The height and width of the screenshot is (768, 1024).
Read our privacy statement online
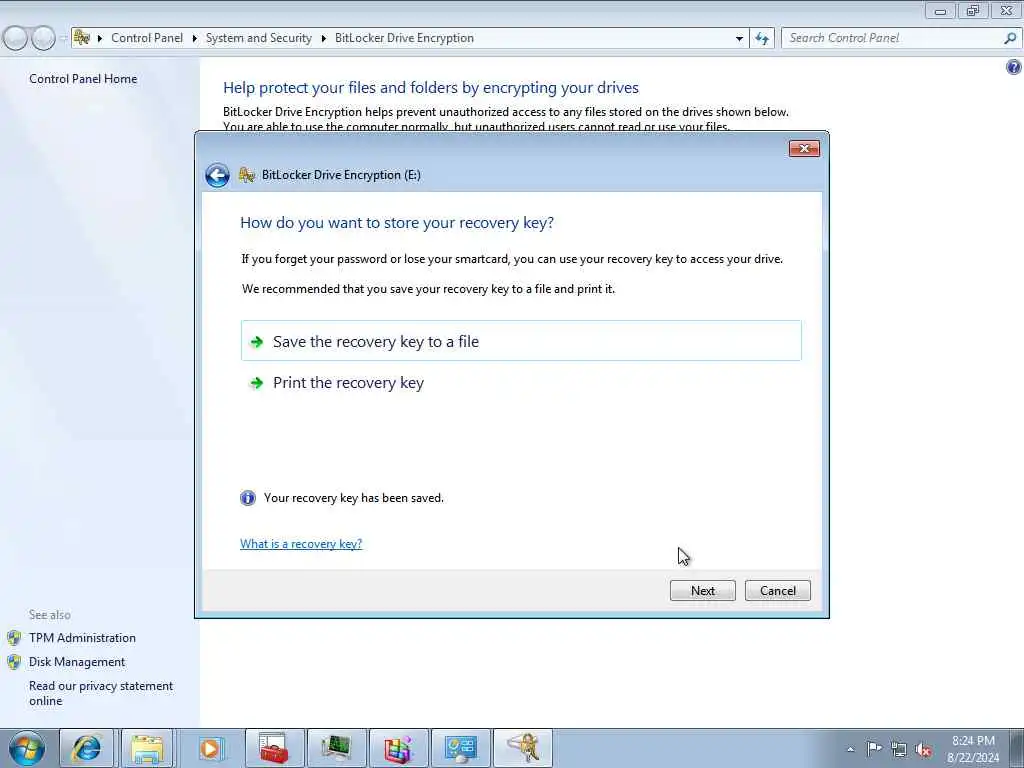coord(101,693)
